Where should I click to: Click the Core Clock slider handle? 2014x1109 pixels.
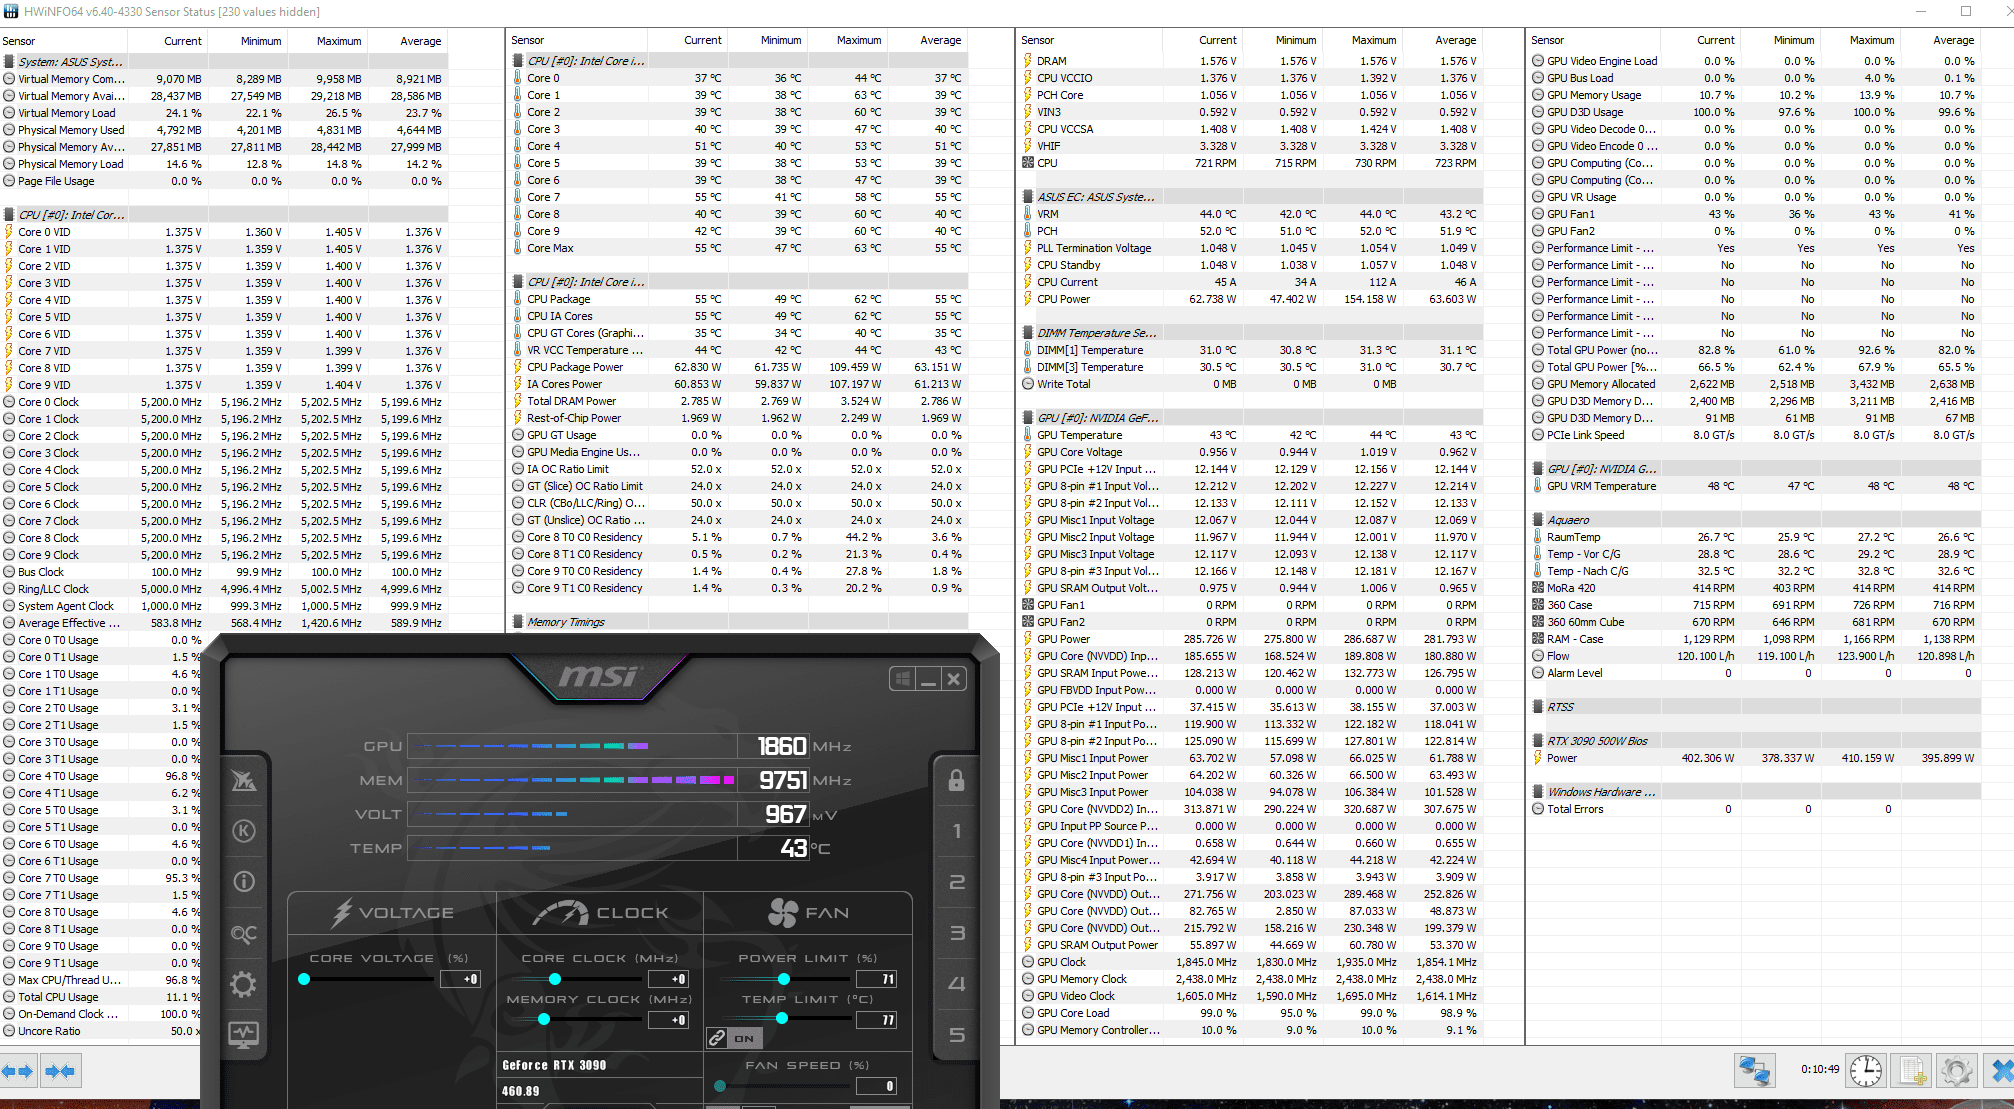tap(555, 979)
